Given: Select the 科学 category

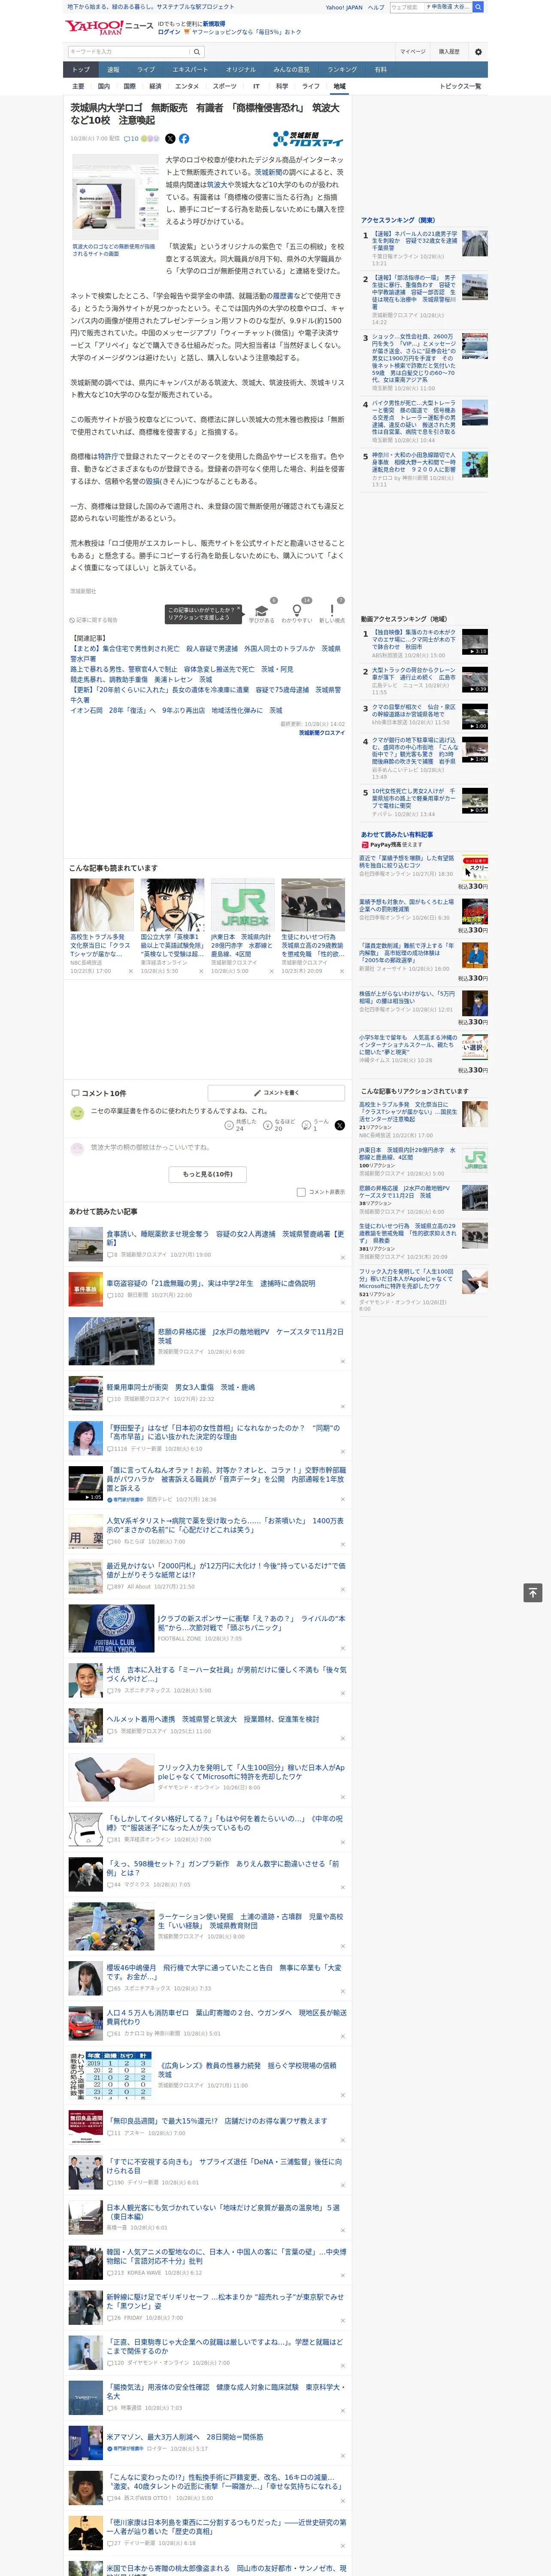Looking at the screenshot, I should (282, 86).
